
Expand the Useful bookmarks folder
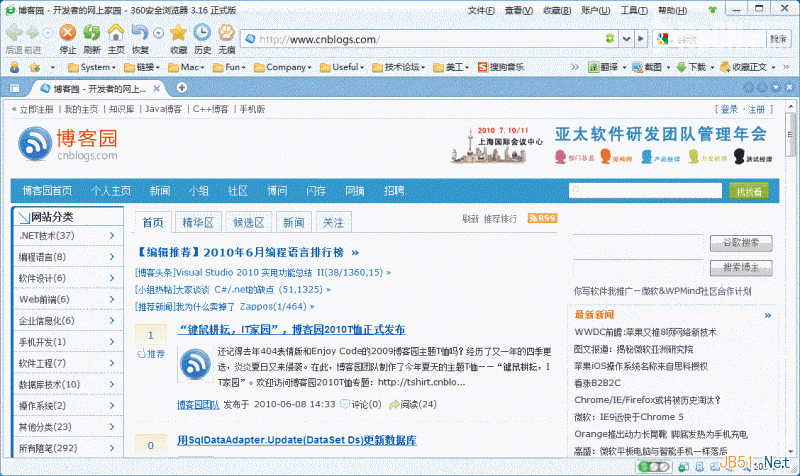[x=342, y=67]
